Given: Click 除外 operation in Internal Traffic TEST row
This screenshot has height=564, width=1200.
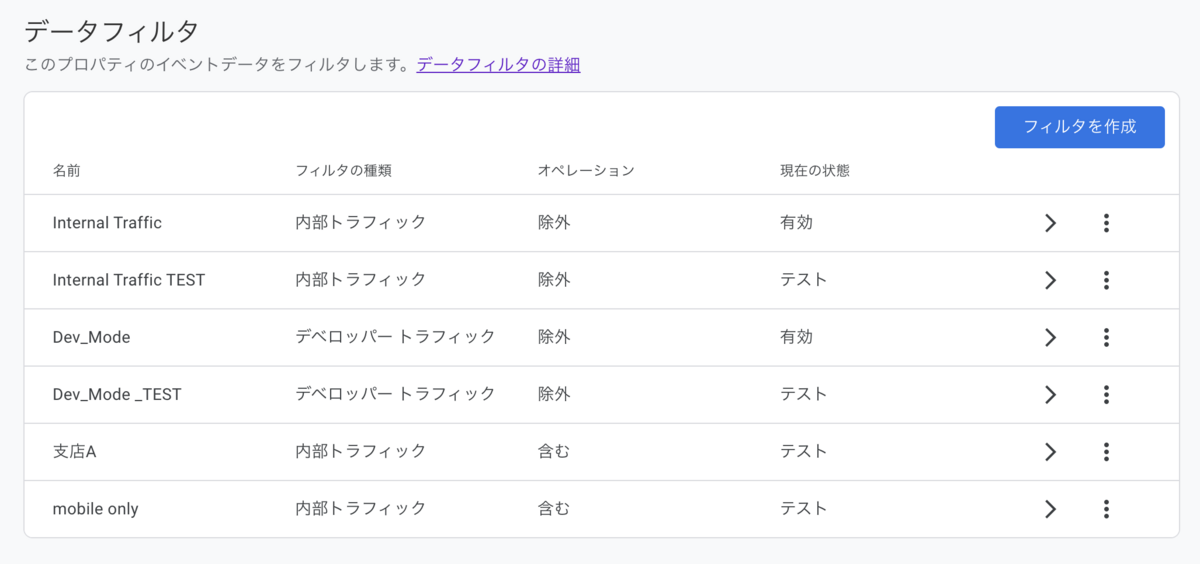Looking at the screenshot, I should (554, 280).
